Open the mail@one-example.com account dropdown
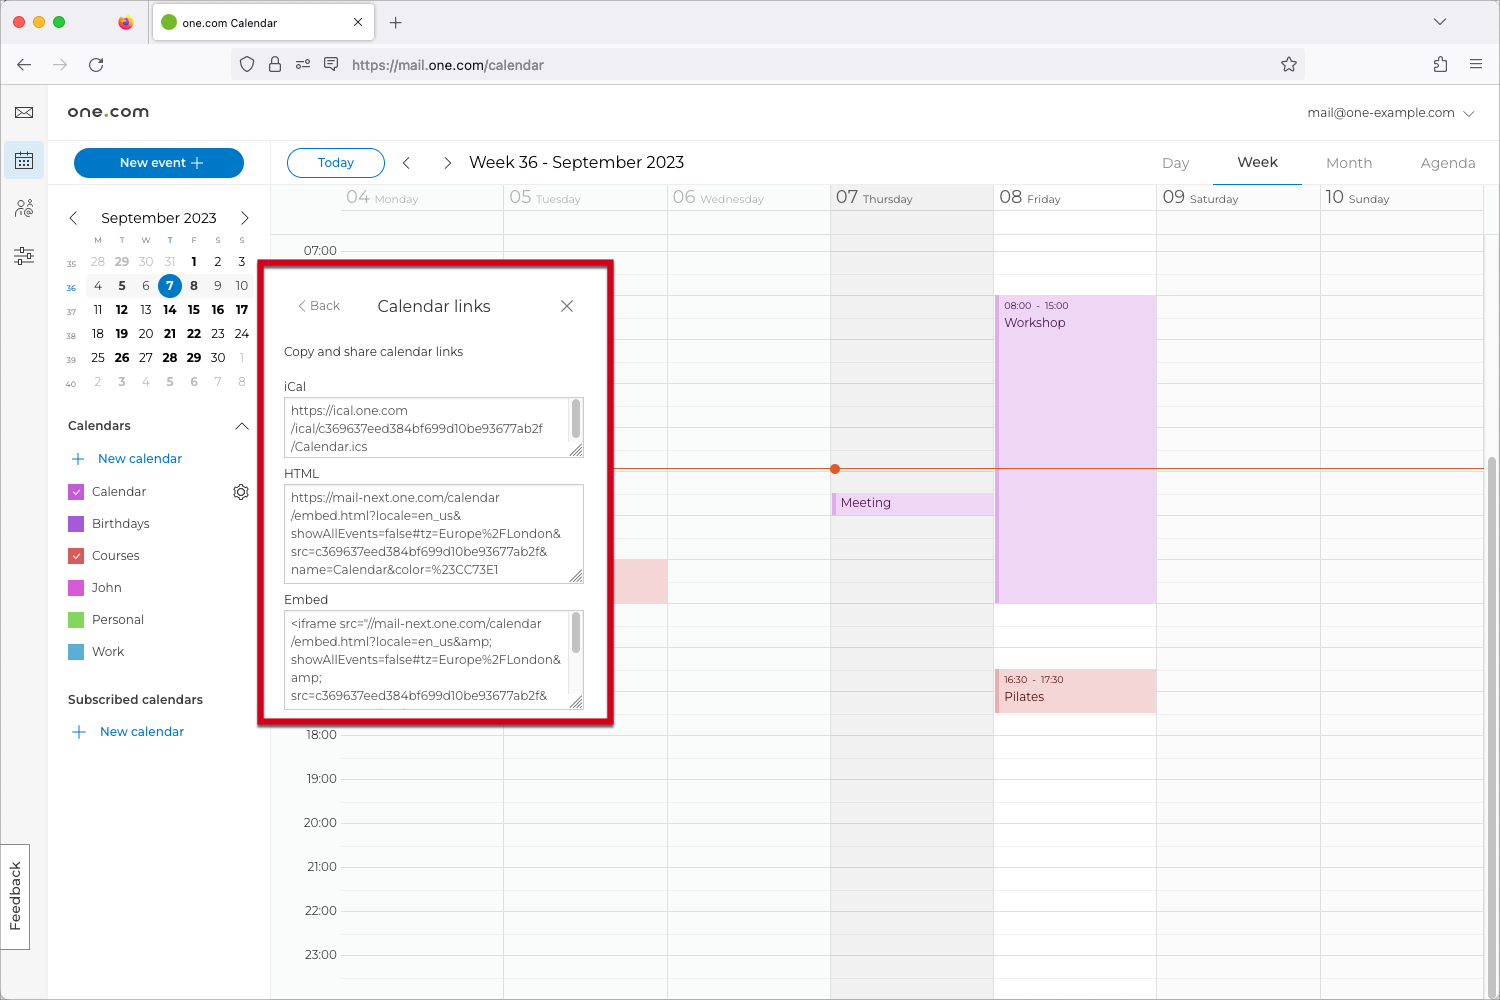This screenshot has width=1500, height=1000. pyautogui.click(x=1390, y=113)
